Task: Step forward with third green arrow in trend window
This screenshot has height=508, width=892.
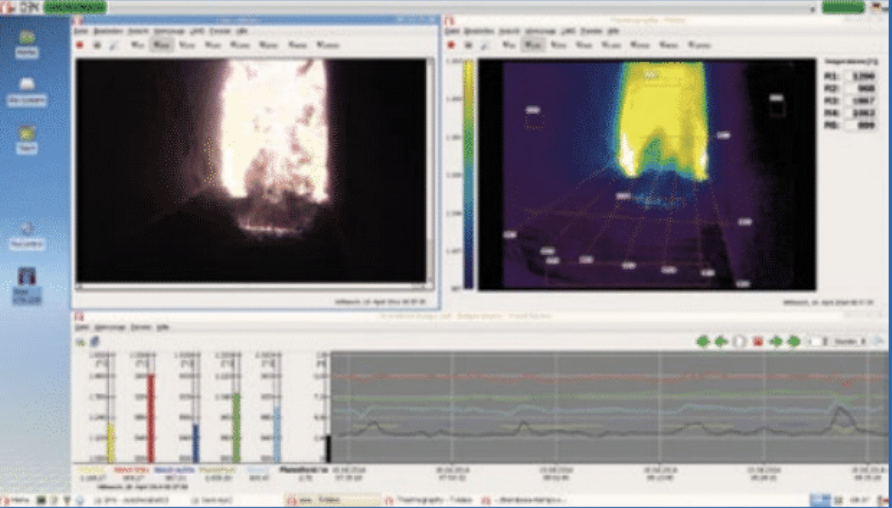Action: (x=775, y=341)
